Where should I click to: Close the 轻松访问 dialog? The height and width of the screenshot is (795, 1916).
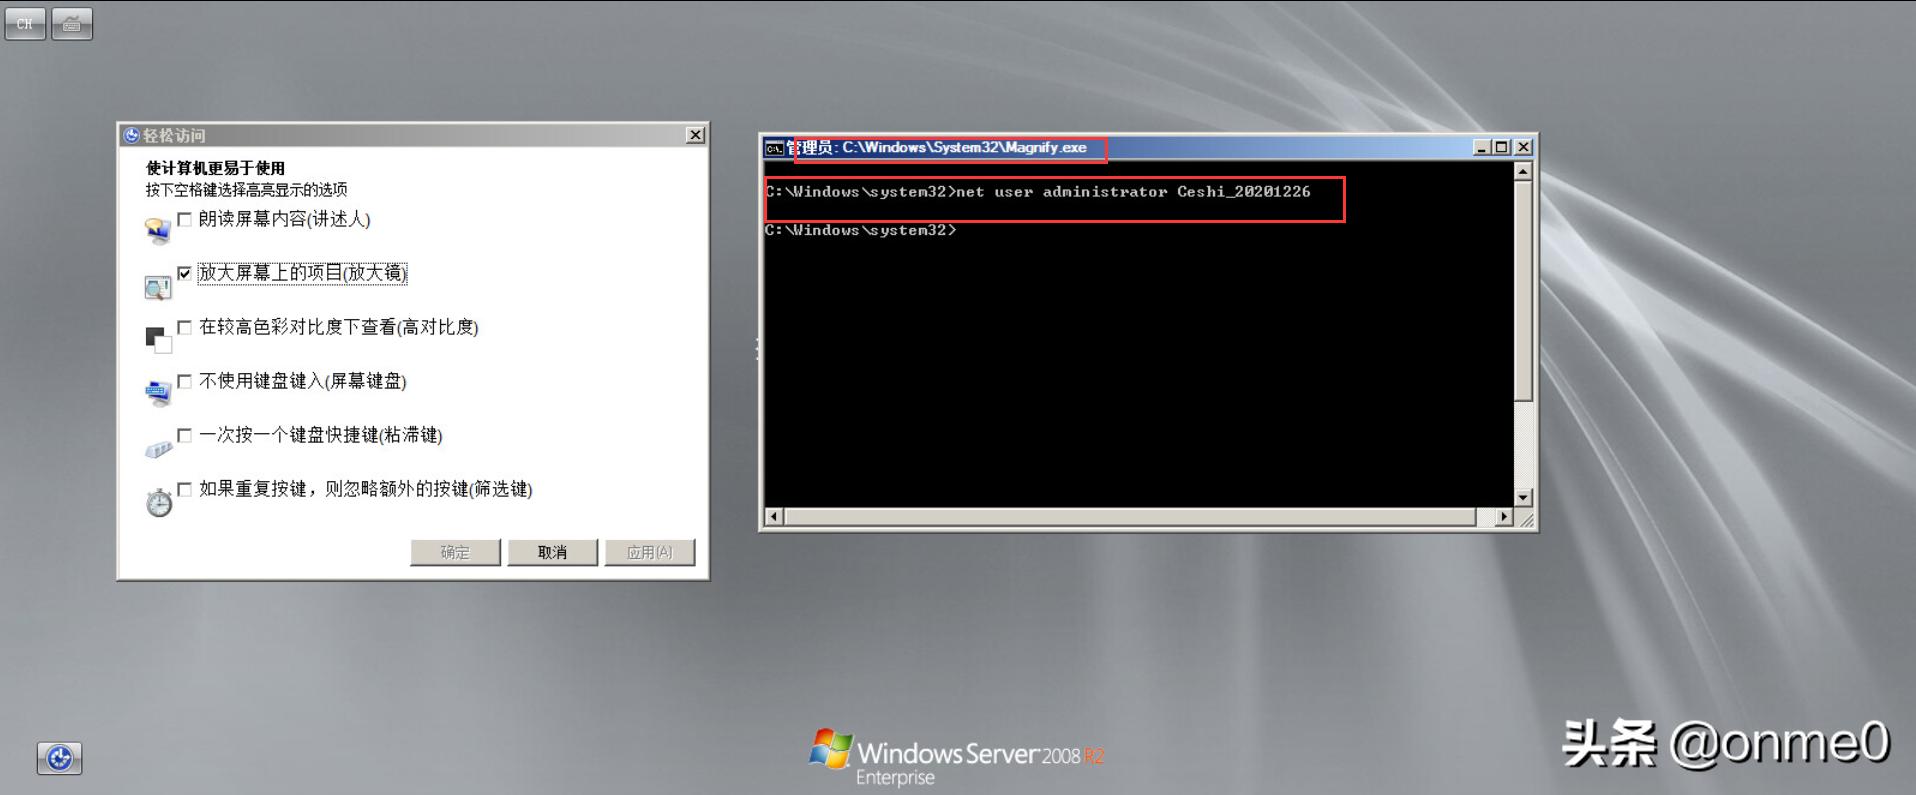click(696, 135)
